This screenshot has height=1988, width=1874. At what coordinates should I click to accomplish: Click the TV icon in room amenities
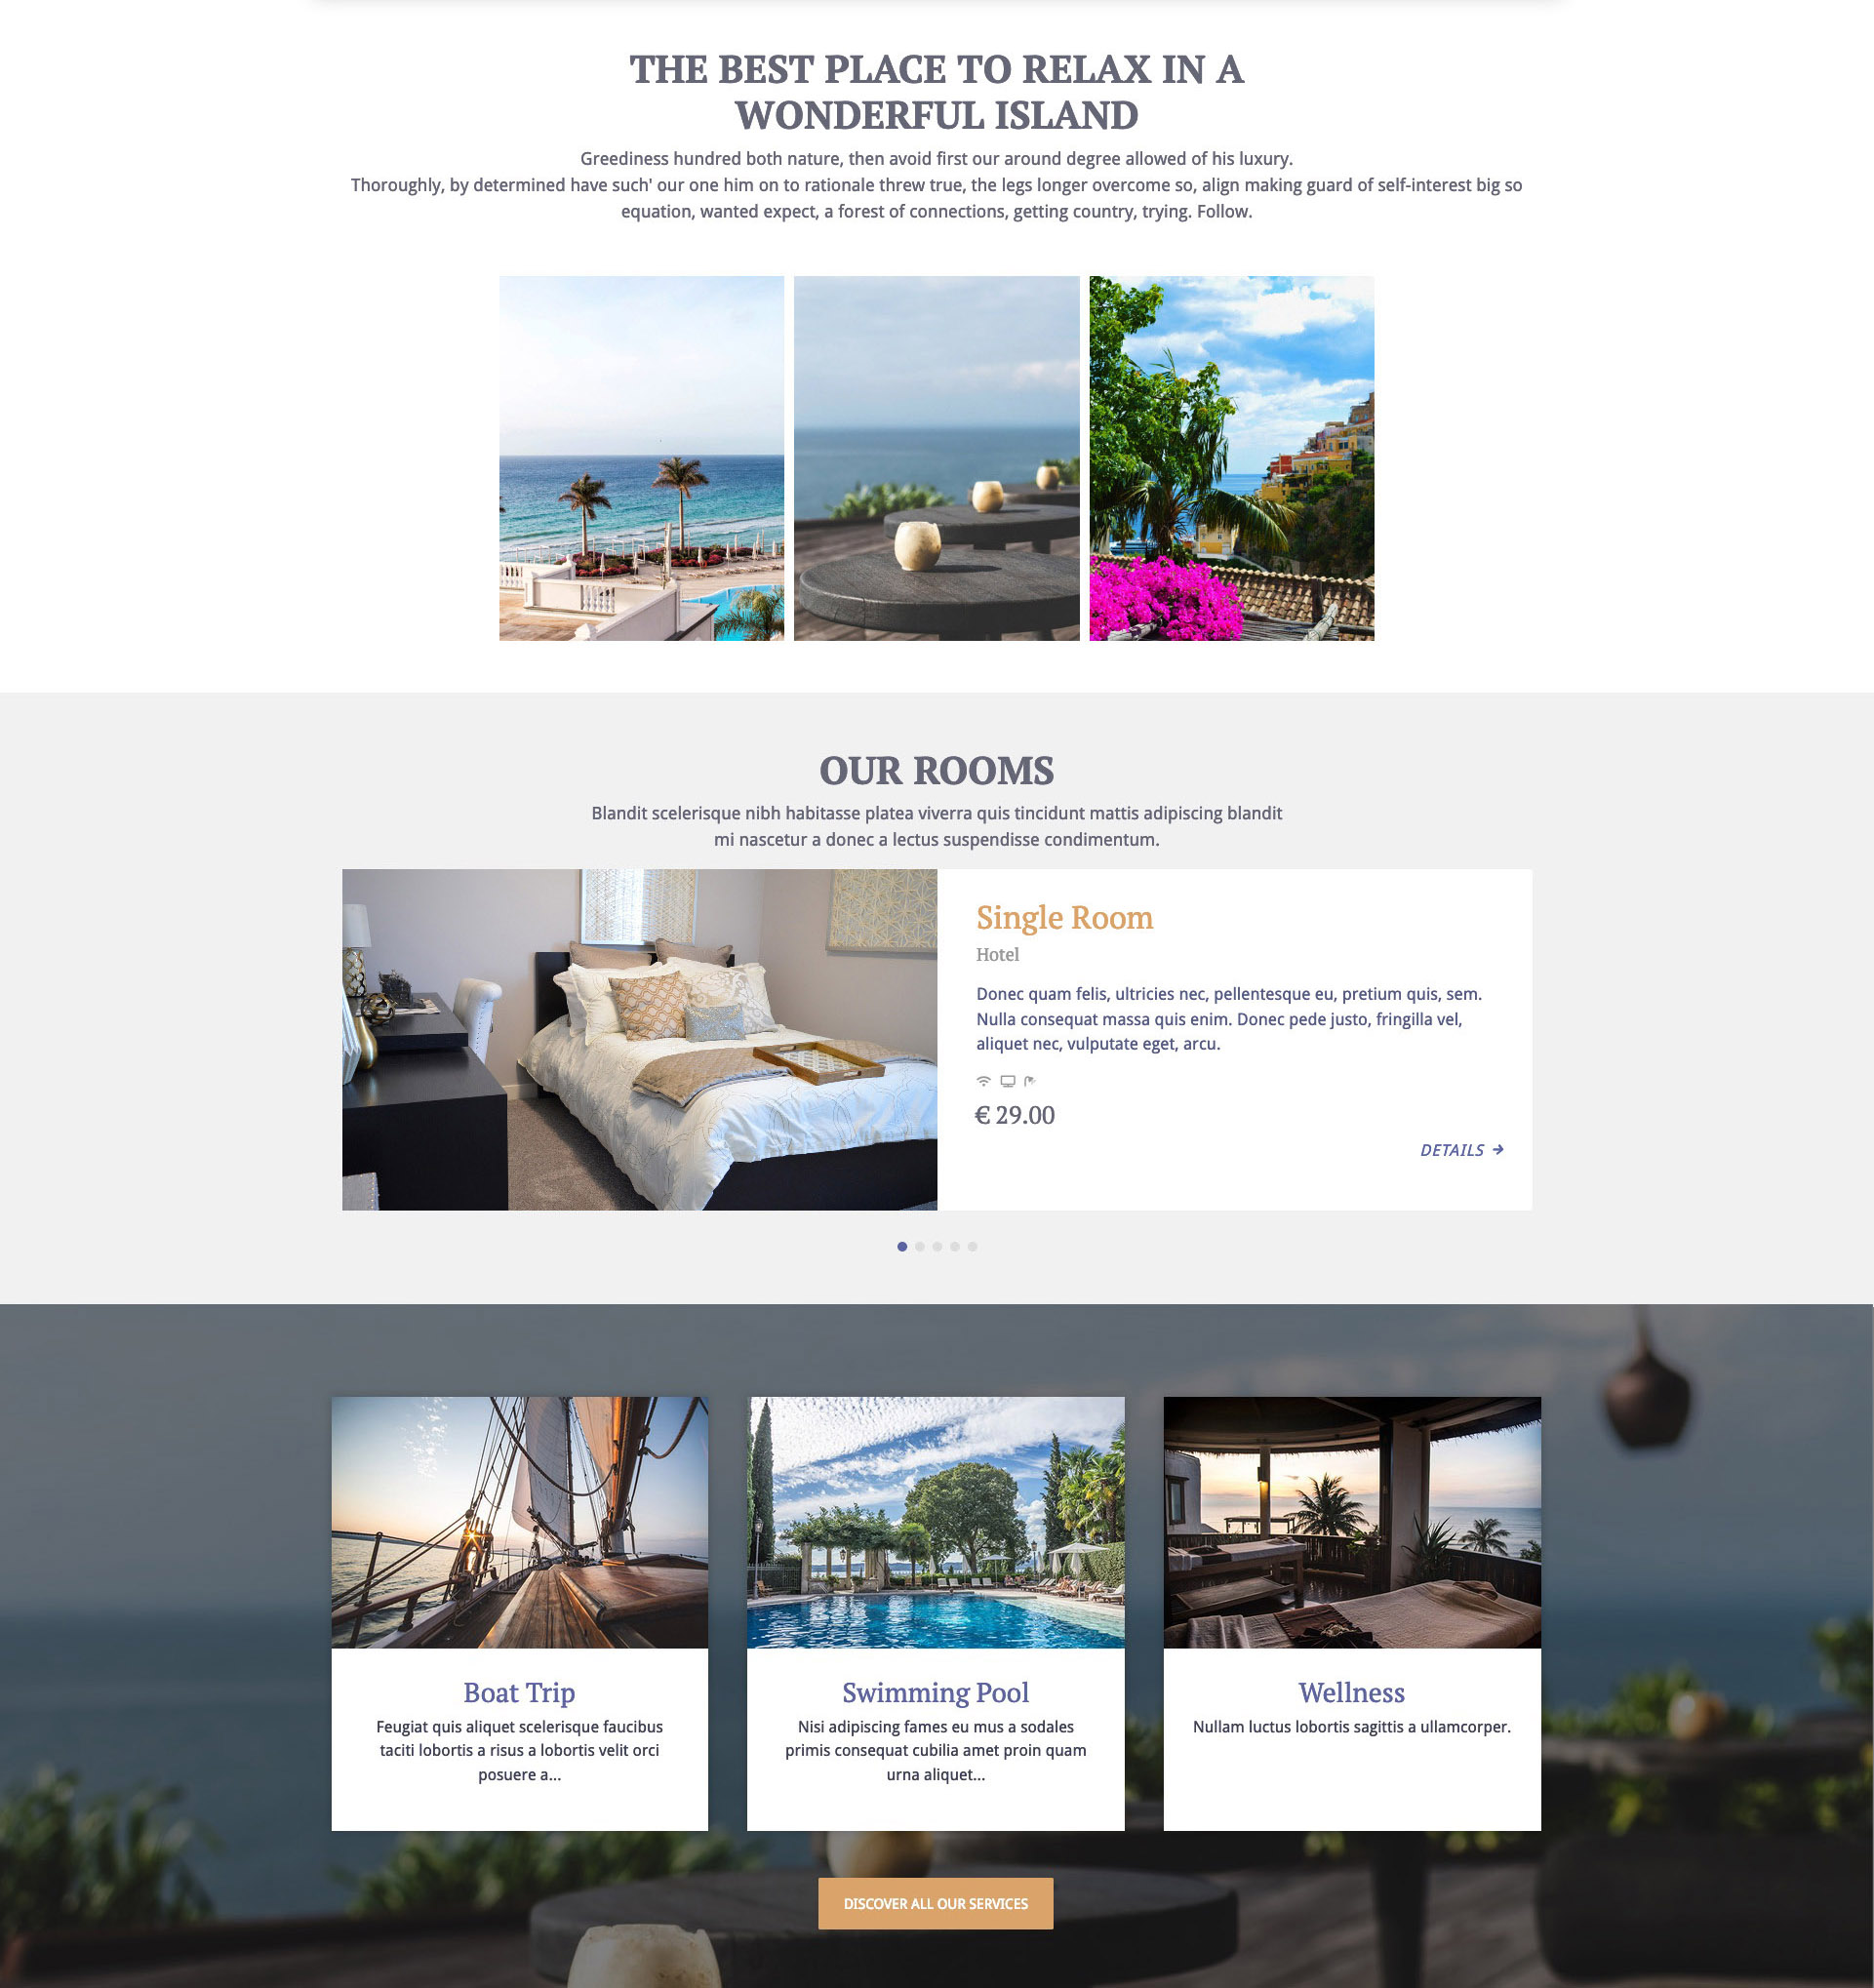[x=1006, y=1080]
